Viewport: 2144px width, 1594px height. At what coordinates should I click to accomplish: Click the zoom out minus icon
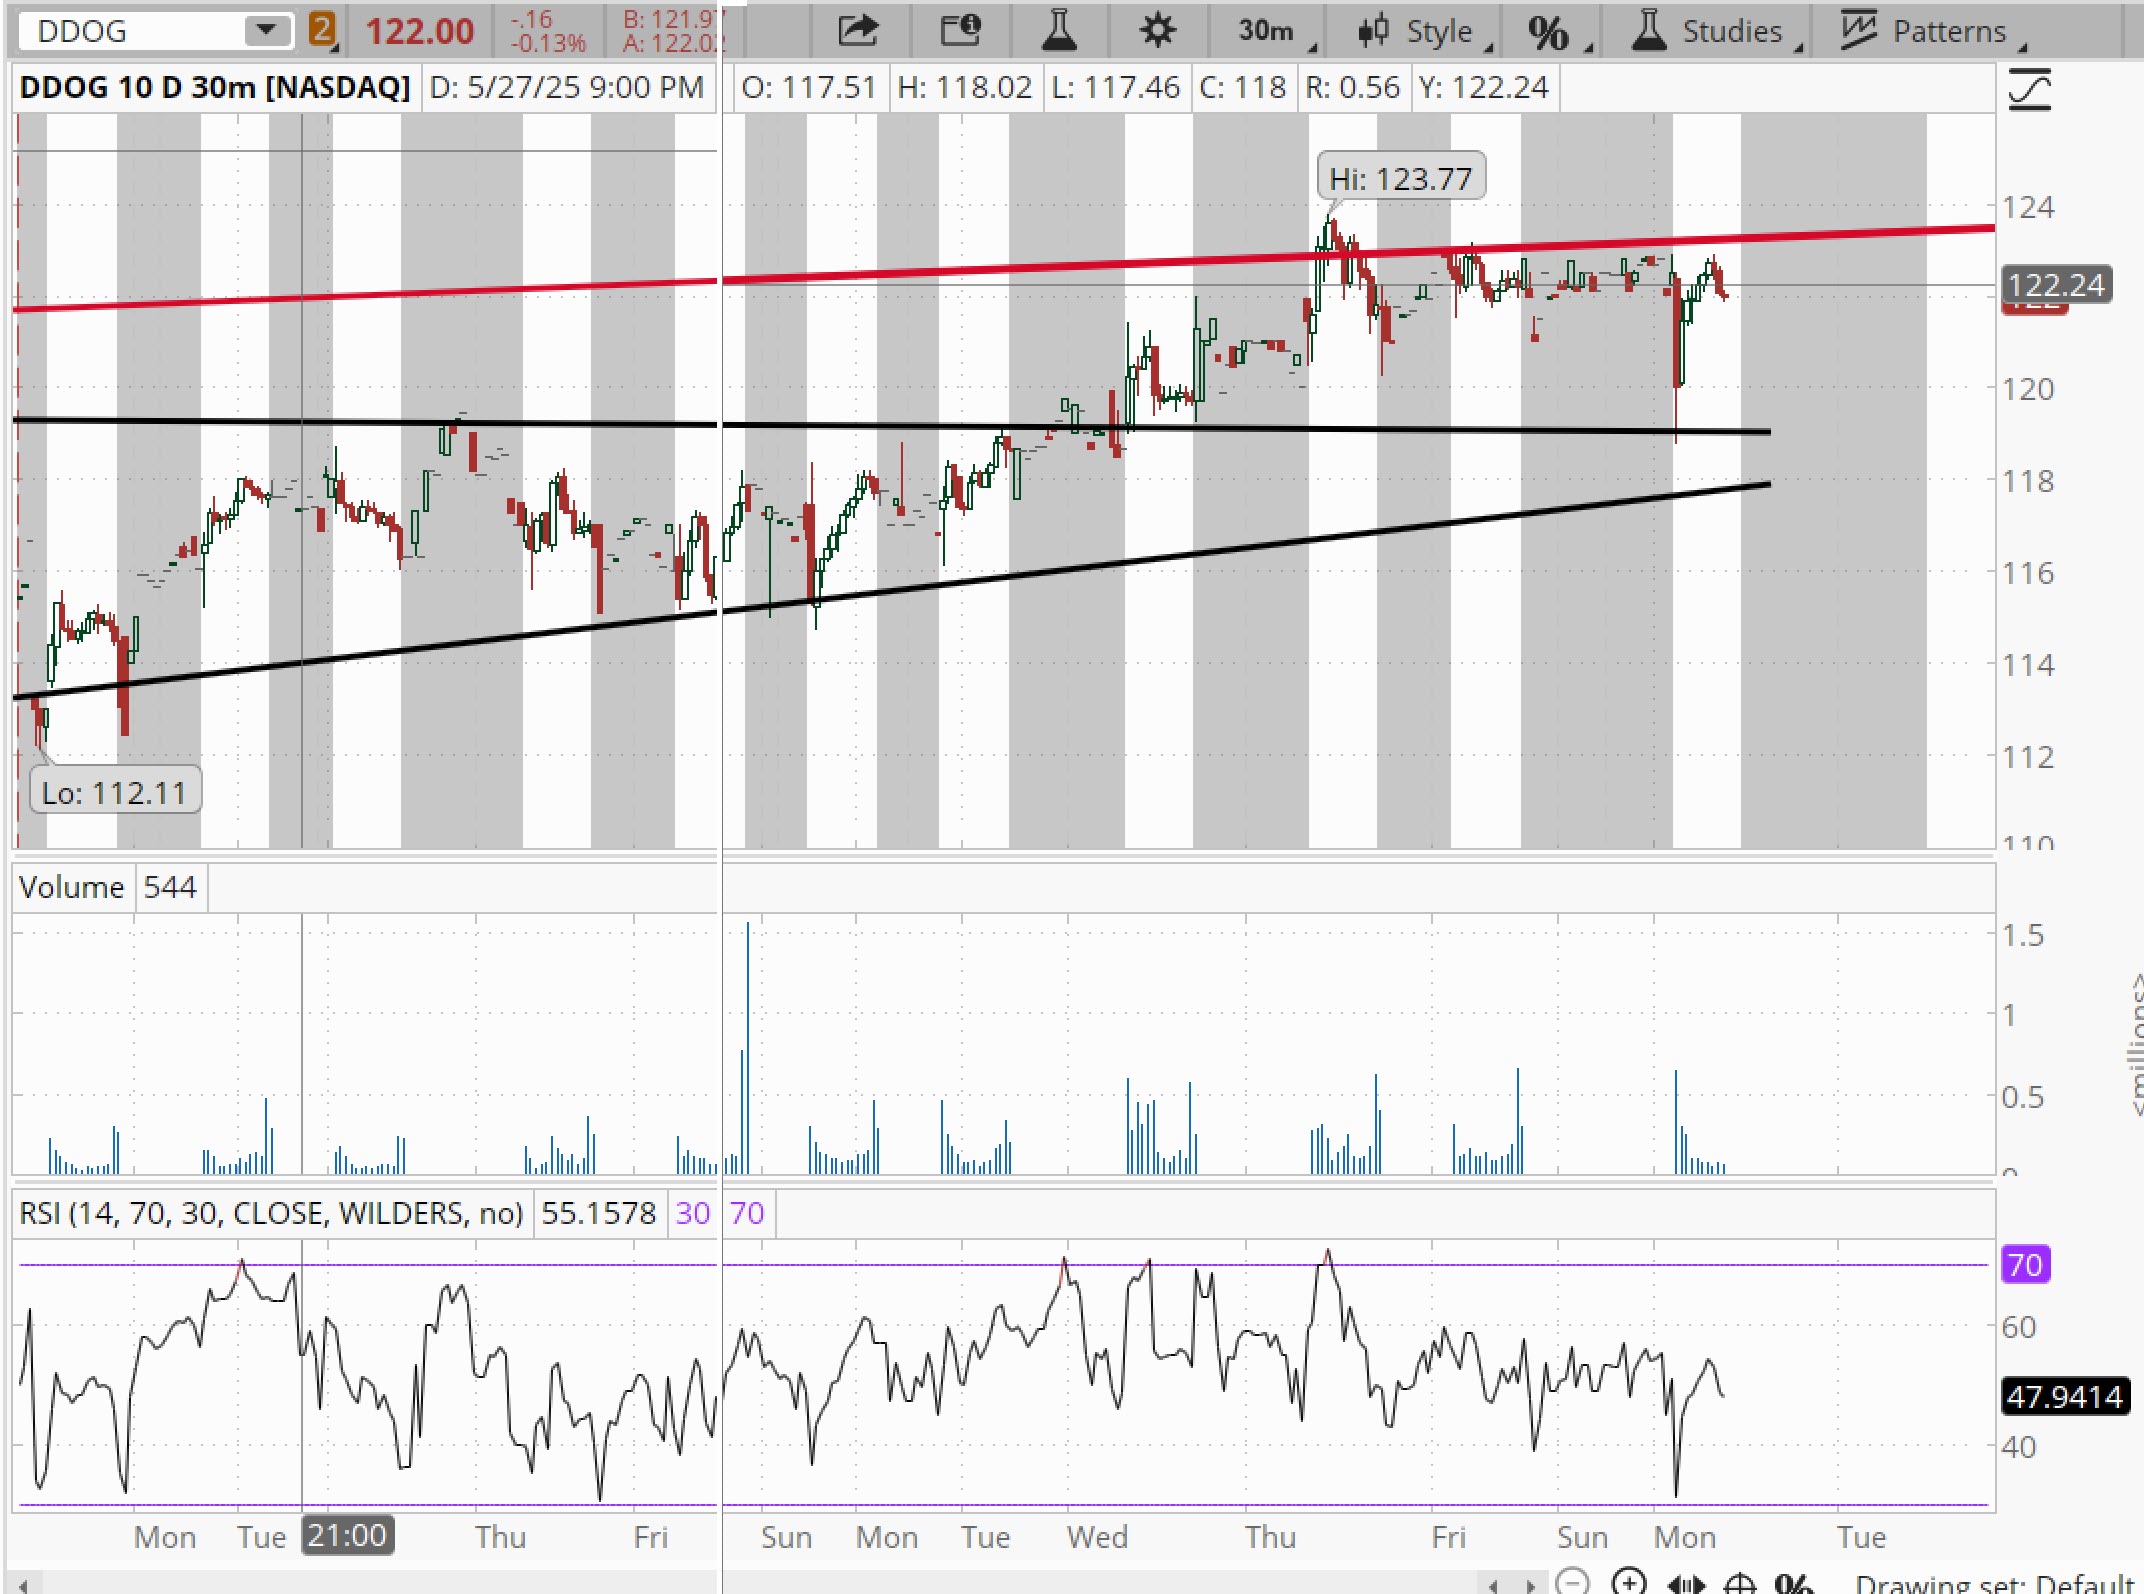tap(1573, 1582)
